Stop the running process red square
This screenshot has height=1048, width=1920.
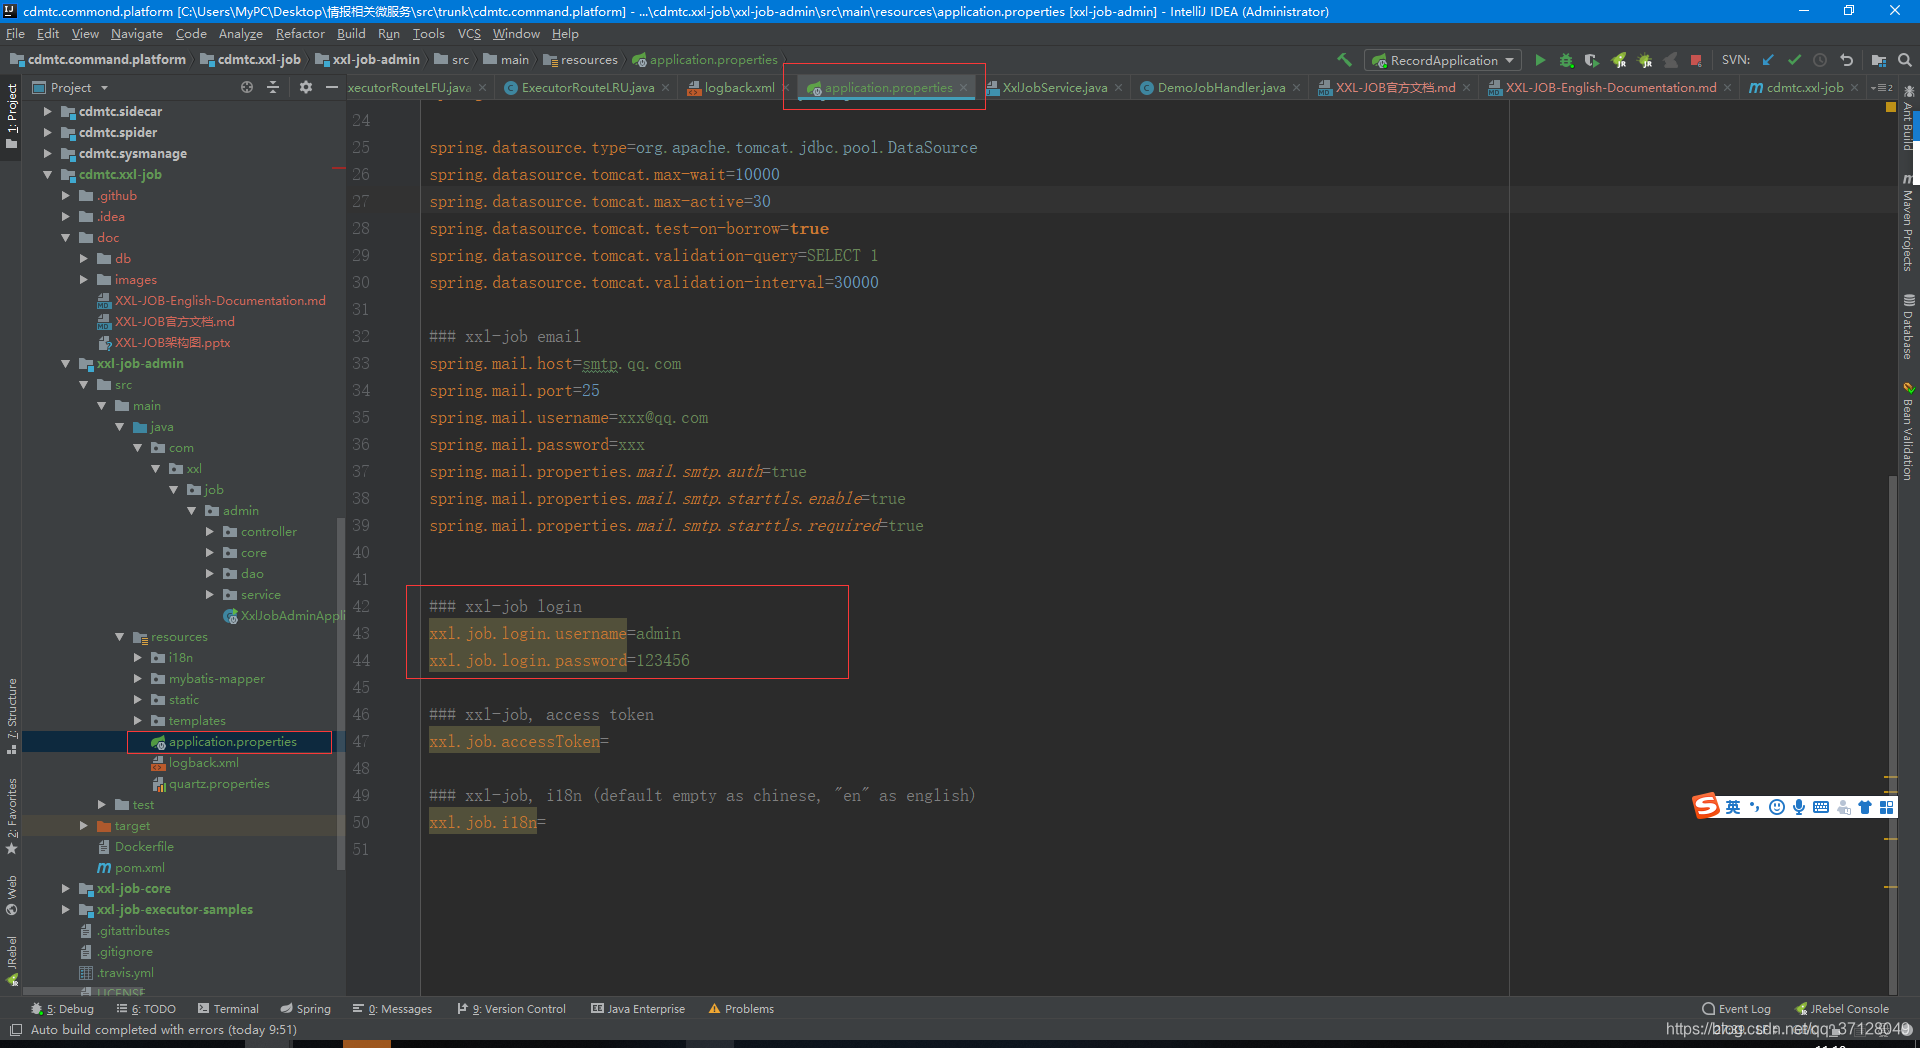(1696, 60)
